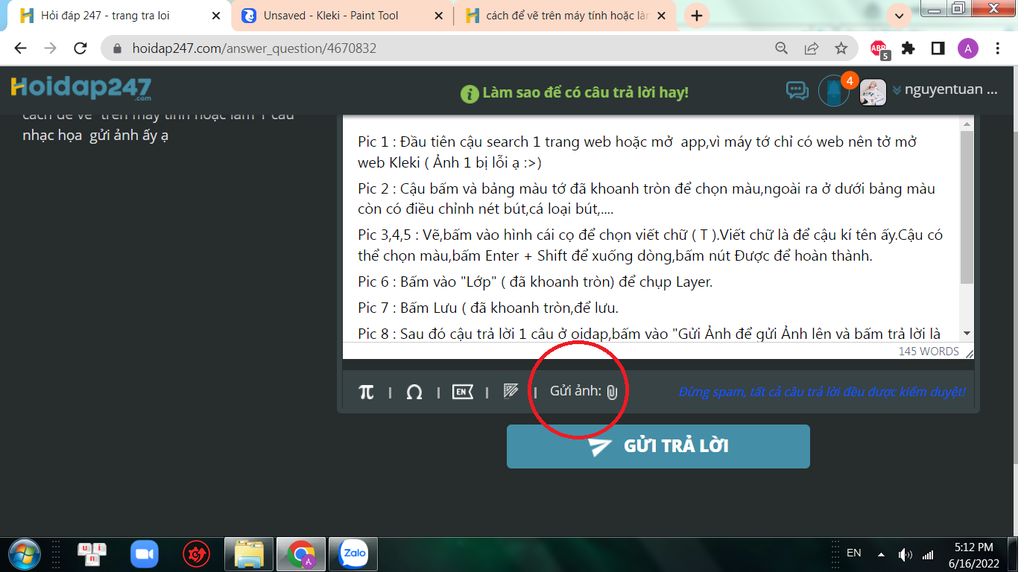Viewport: 1024px width, 572px height.
Task: Open the keyboard input app in taskbar
Action: click(92, 554)
